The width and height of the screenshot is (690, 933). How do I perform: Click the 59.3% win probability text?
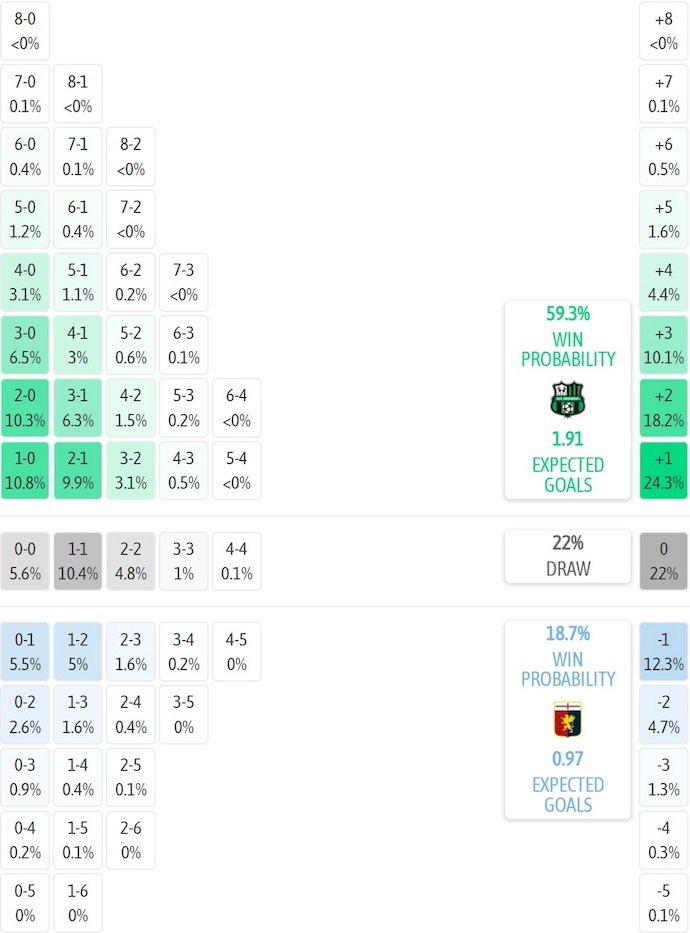pyautogui.click(x=567, y=313)
